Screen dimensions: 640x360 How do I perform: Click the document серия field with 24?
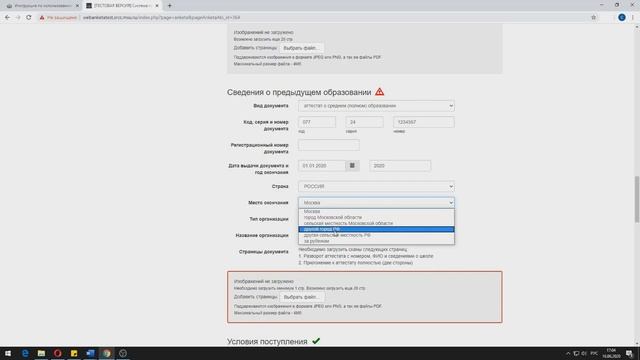click(x=364, y=122)
